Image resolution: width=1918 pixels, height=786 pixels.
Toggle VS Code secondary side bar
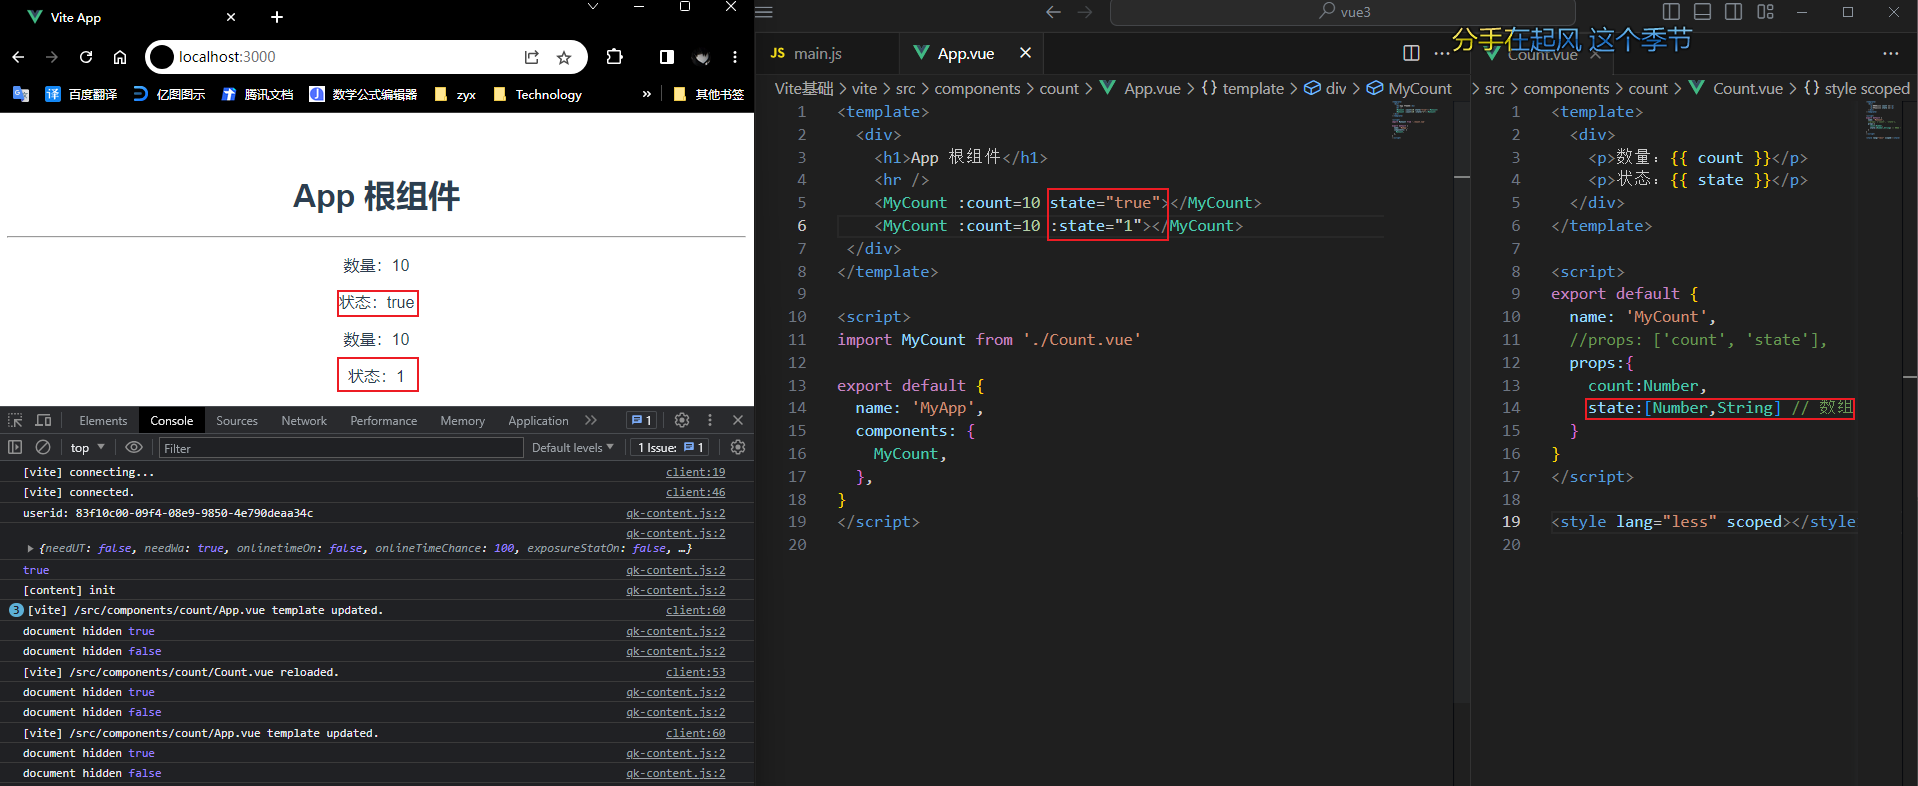(x=1734, y=12)
